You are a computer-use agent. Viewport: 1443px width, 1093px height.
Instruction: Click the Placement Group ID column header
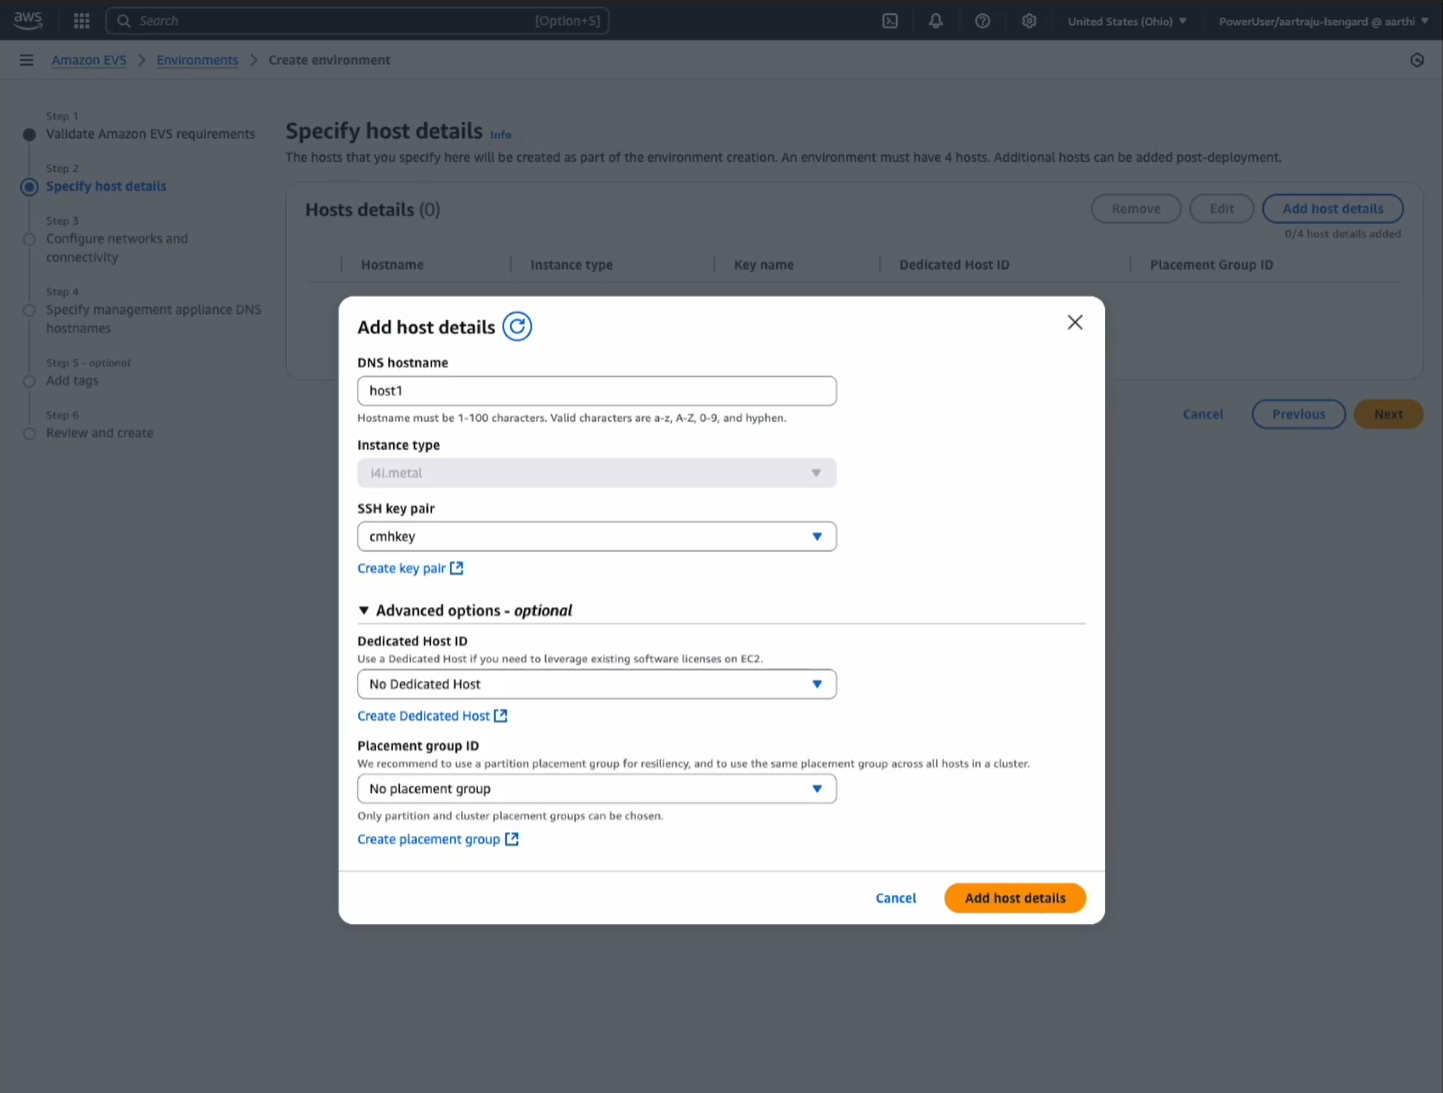[1211, 265]
